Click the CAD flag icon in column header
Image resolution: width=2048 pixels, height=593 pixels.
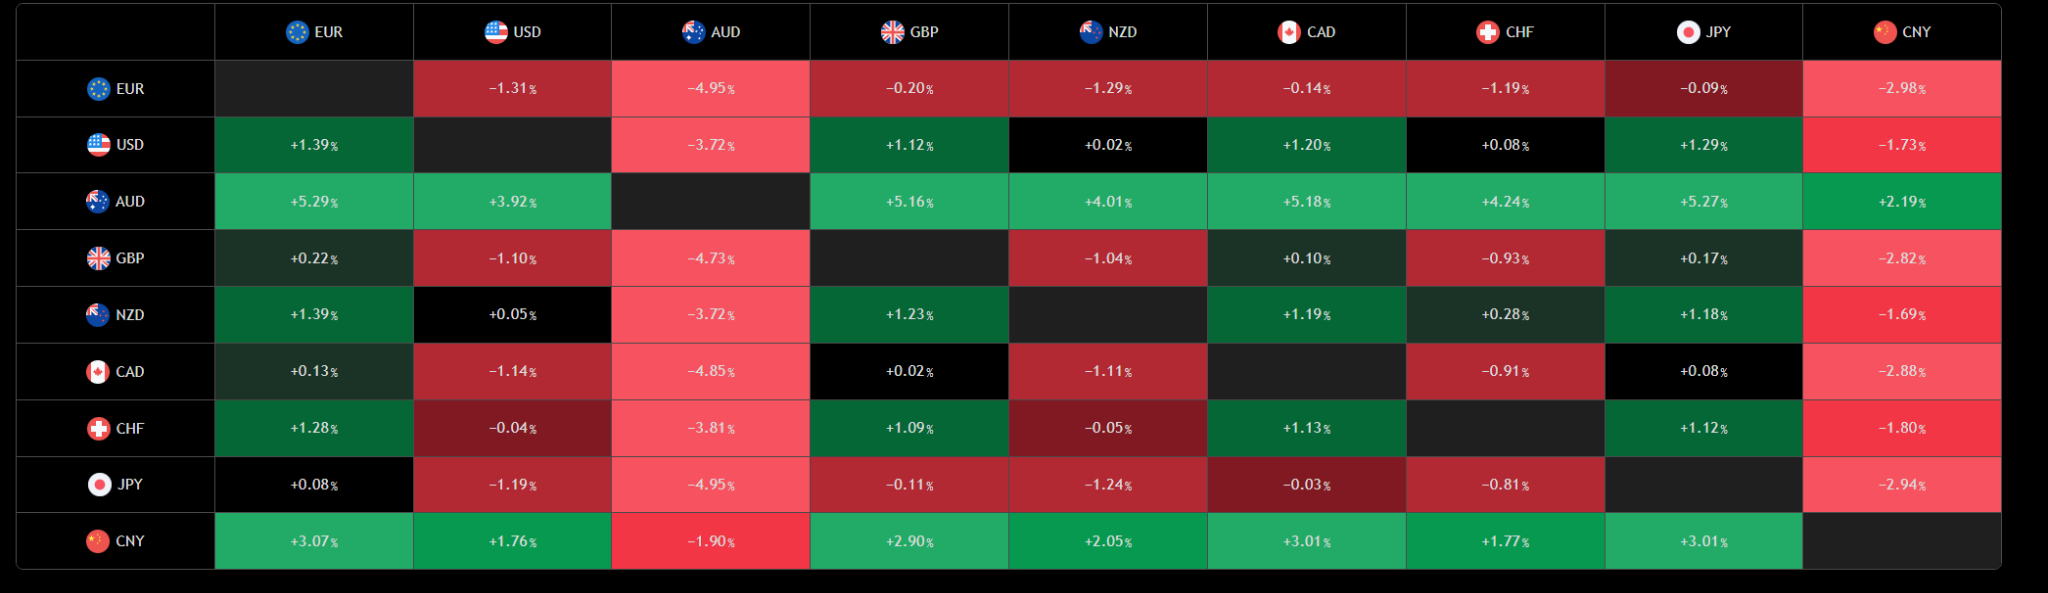[x=1290, y=32]
